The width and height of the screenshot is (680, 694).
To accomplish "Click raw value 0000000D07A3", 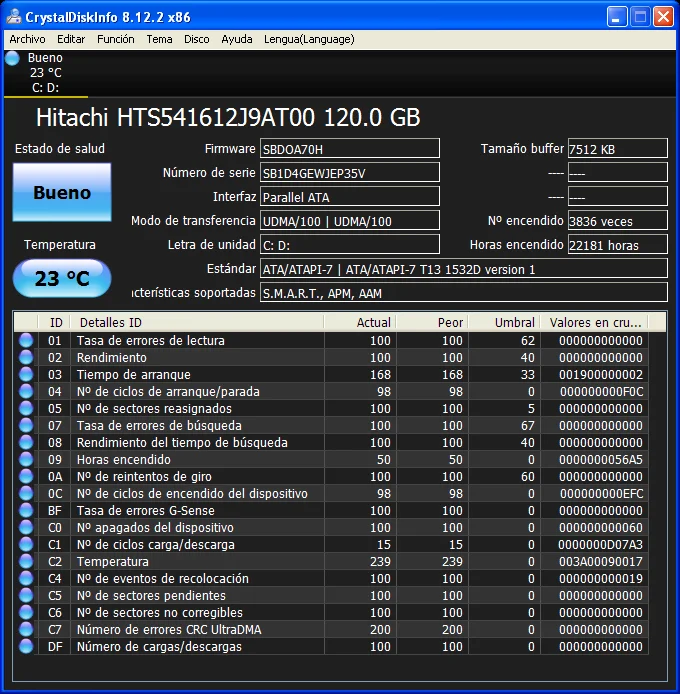I will [x=600, y=544].
